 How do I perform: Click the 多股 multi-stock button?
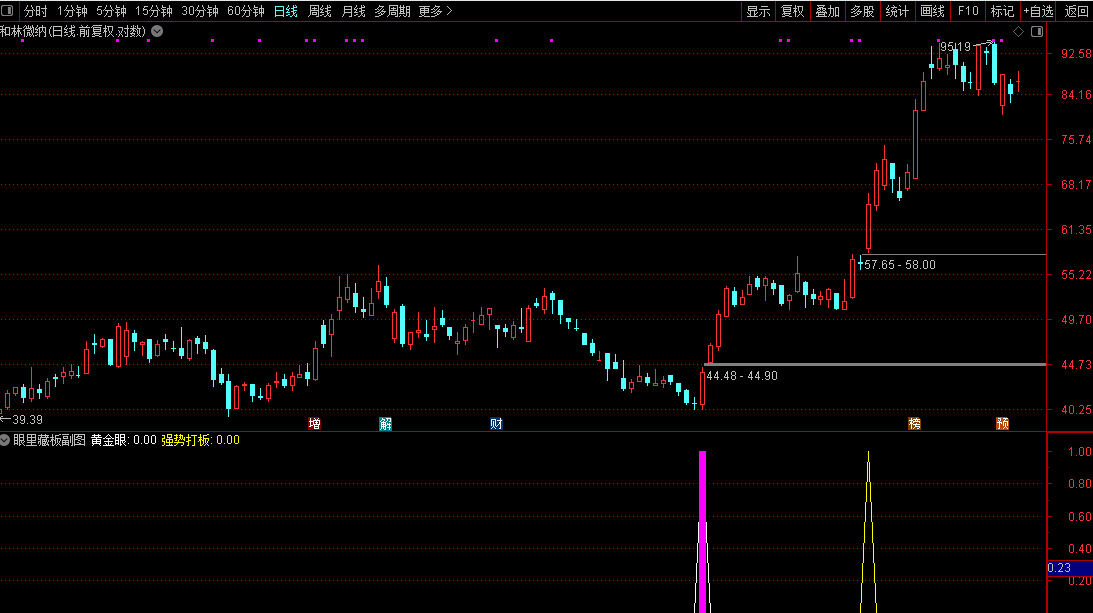click(x=862, y=11)
